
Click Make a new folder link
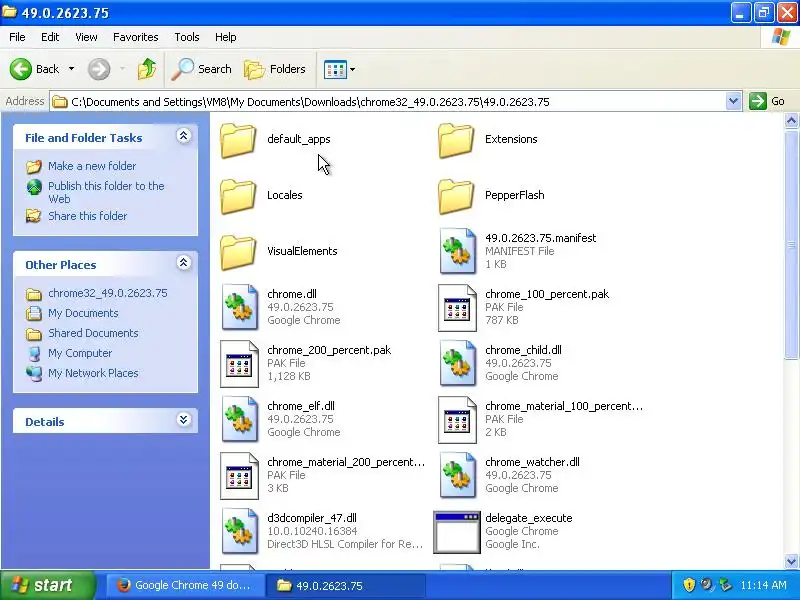pos(92,166)
